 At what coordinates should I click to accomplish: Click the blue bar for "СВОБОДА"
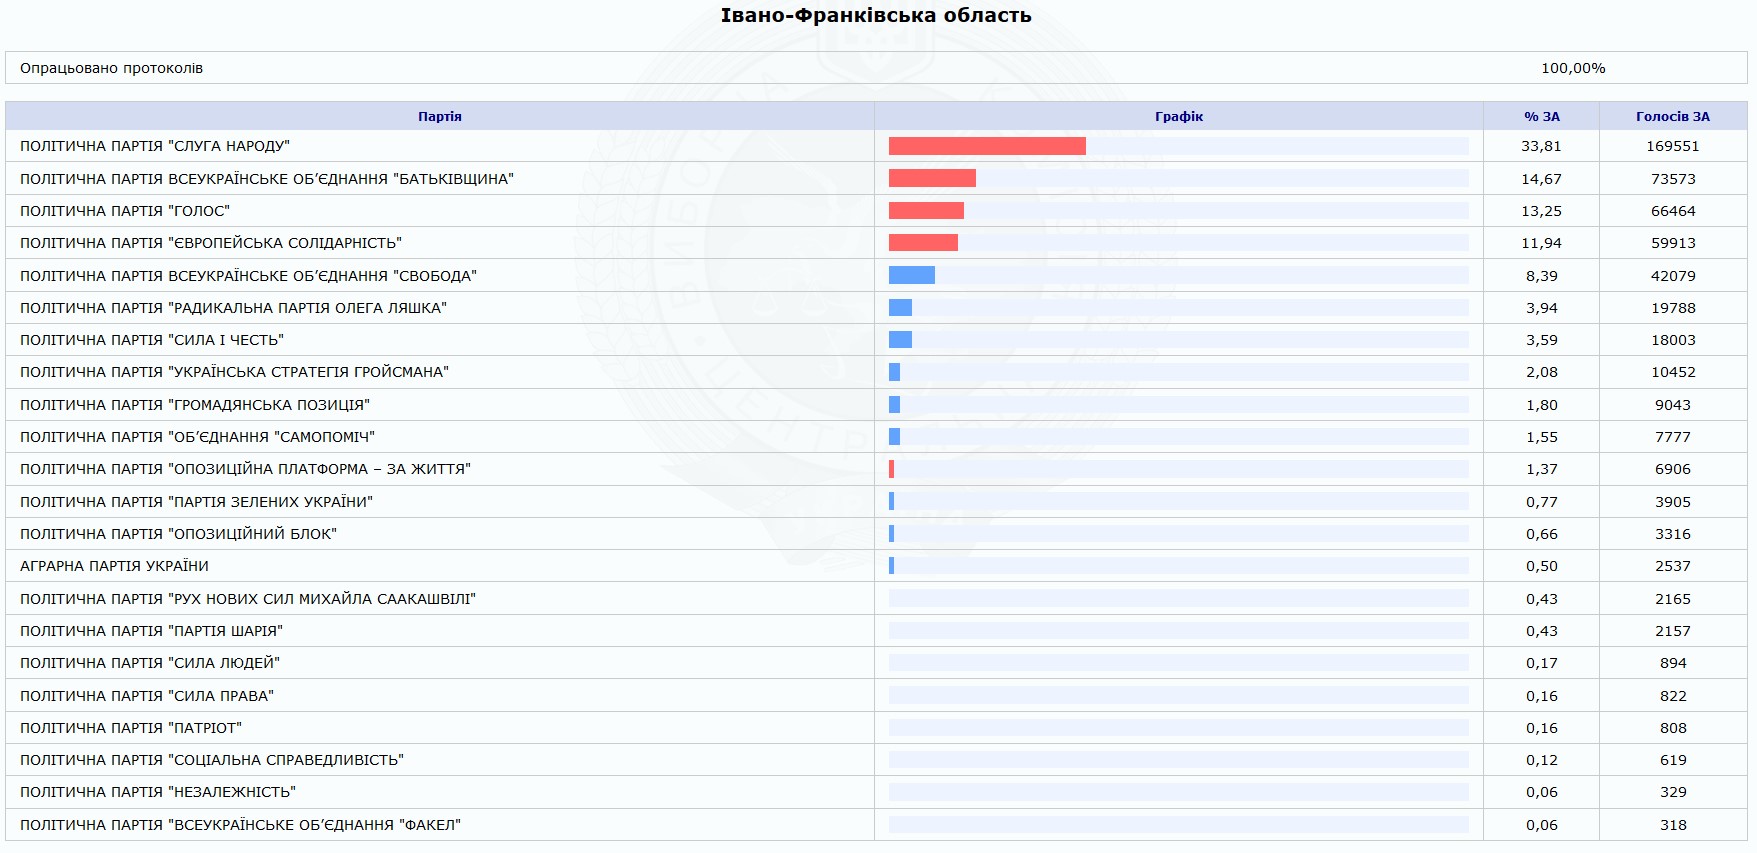[x=911, y=275]
